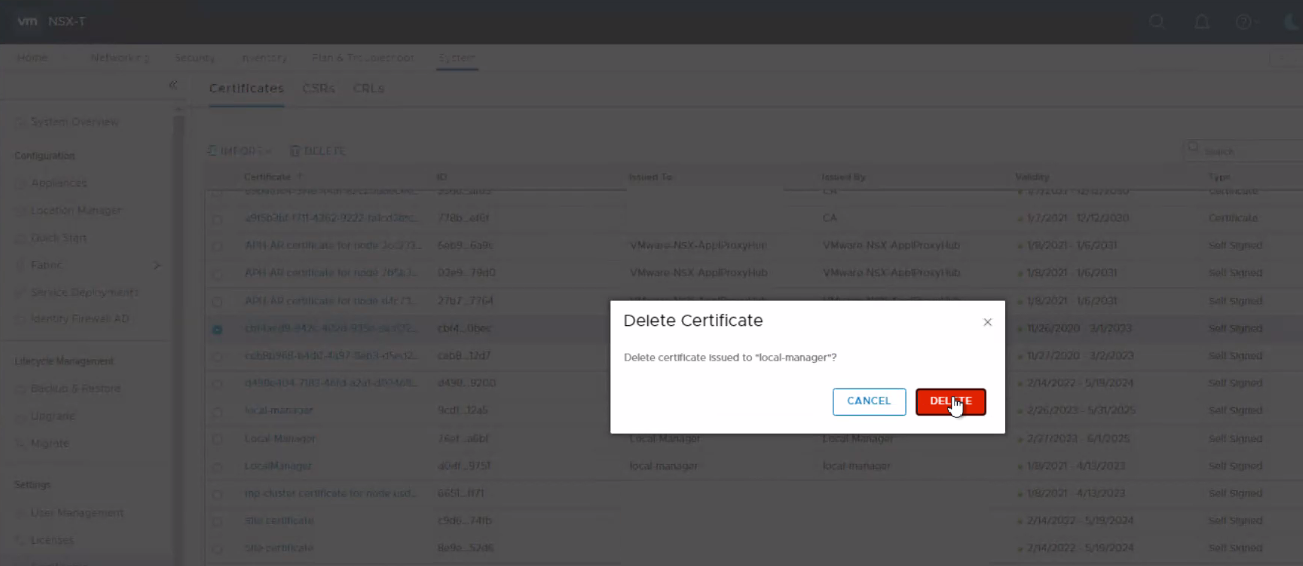1303x566 pixels.
Task: Sort by the Certificate column header
Action: pyautogui.click(x=267, y=177)
